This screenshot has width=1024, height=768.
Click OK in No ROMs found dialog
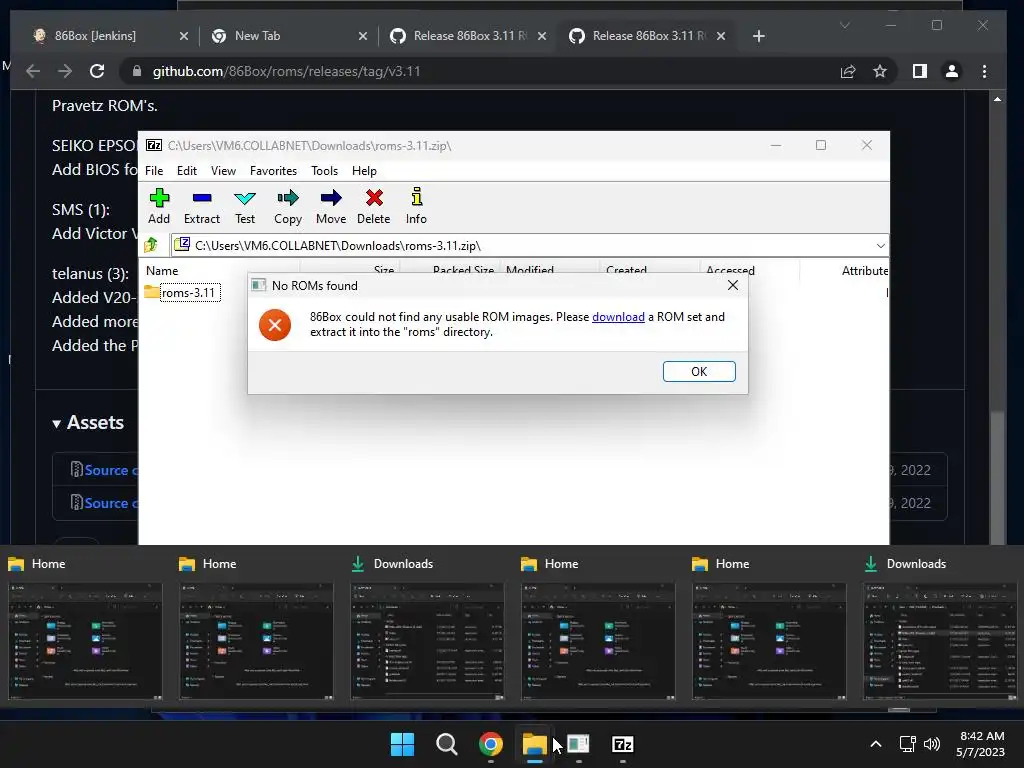click(699, 371)
